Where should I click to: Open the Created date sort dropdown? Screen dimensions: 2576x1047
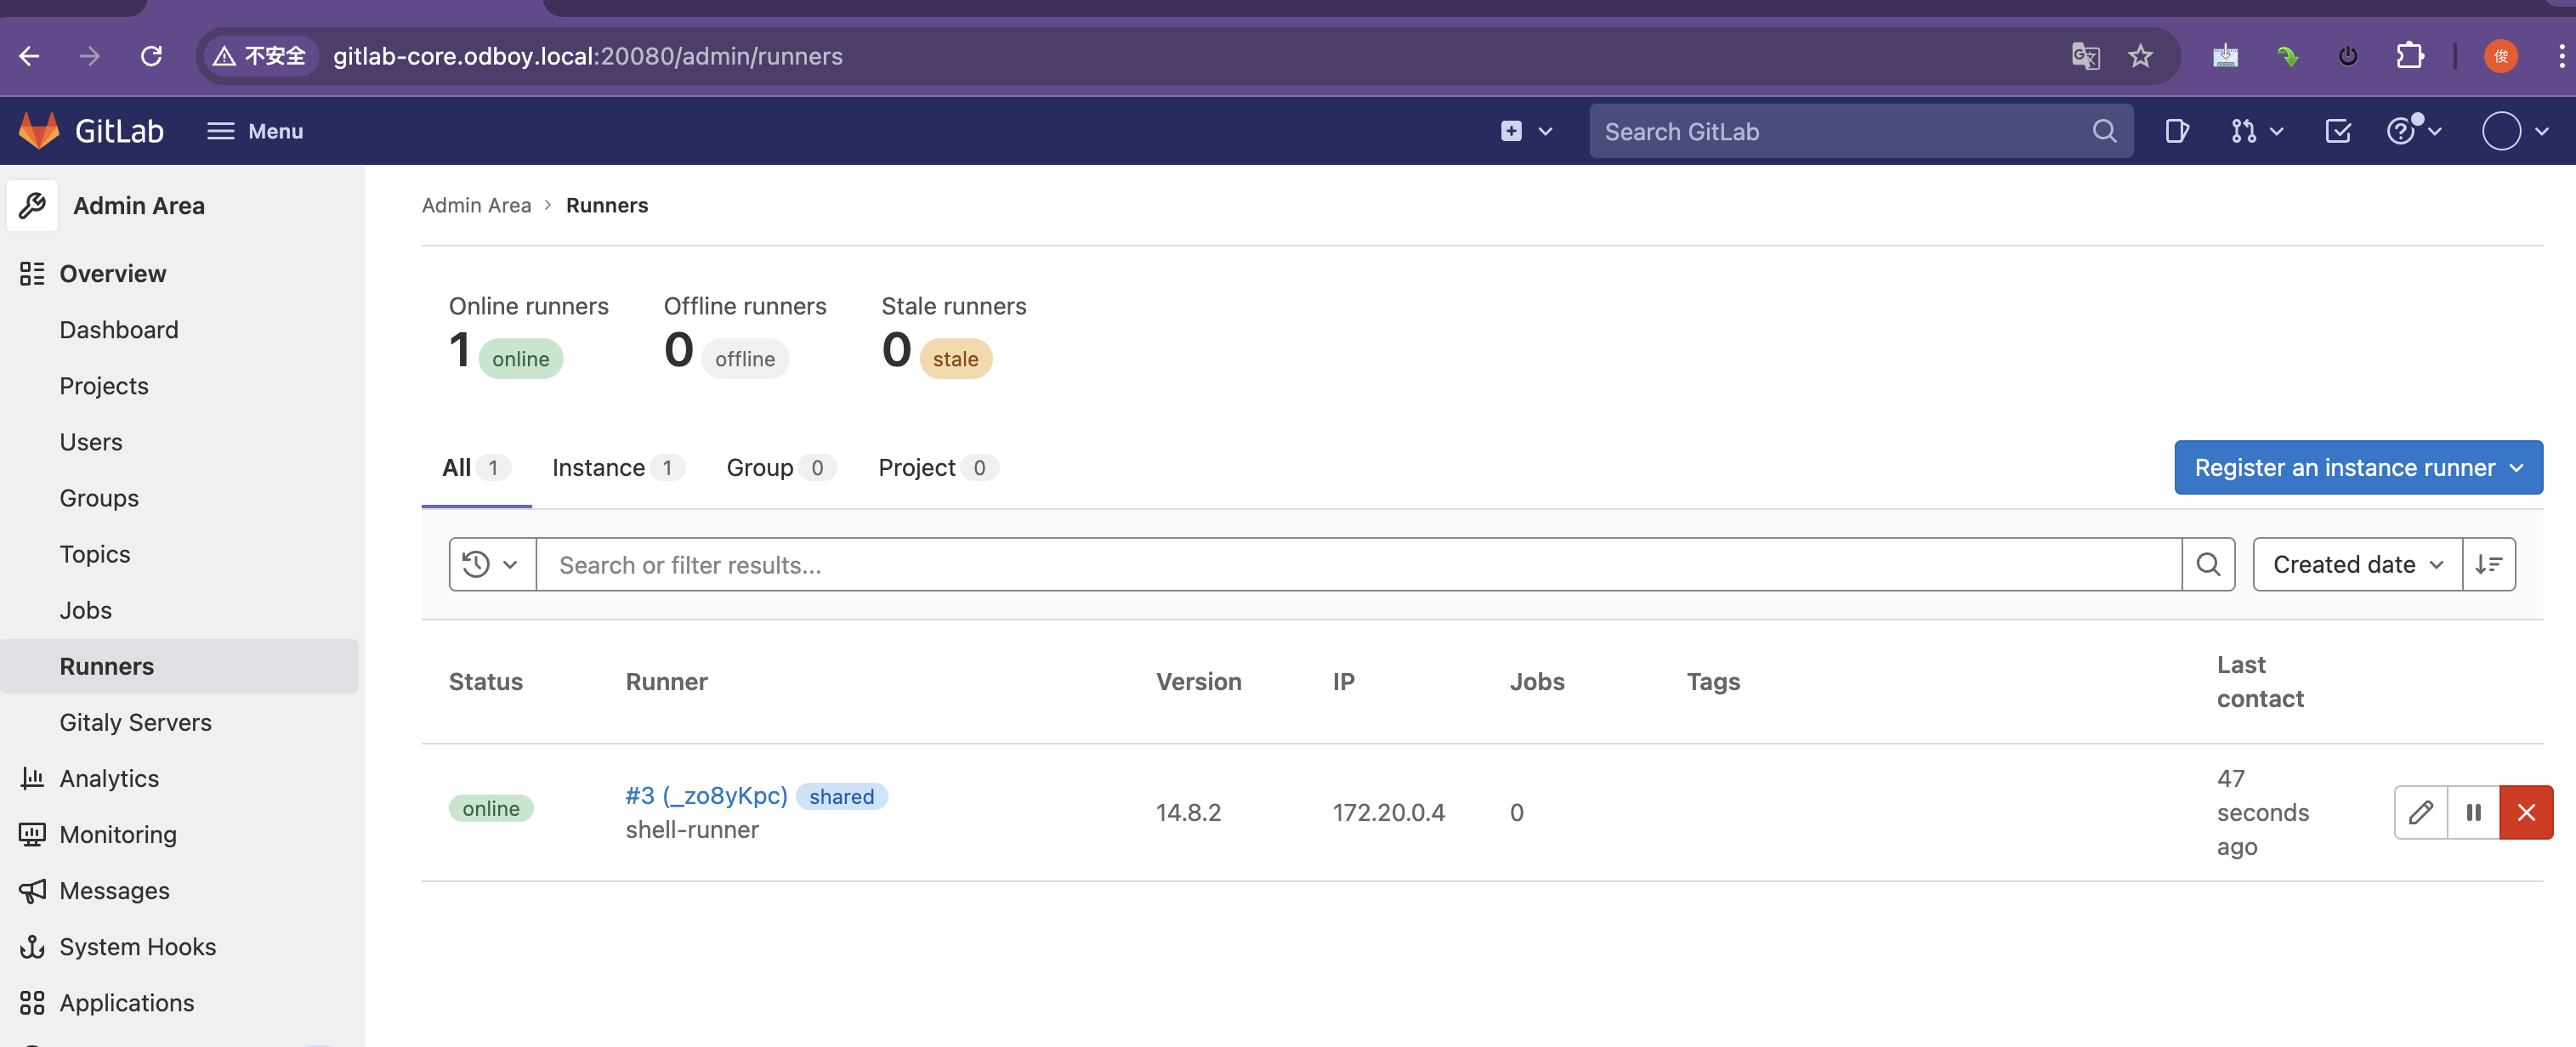point(2357,564)
